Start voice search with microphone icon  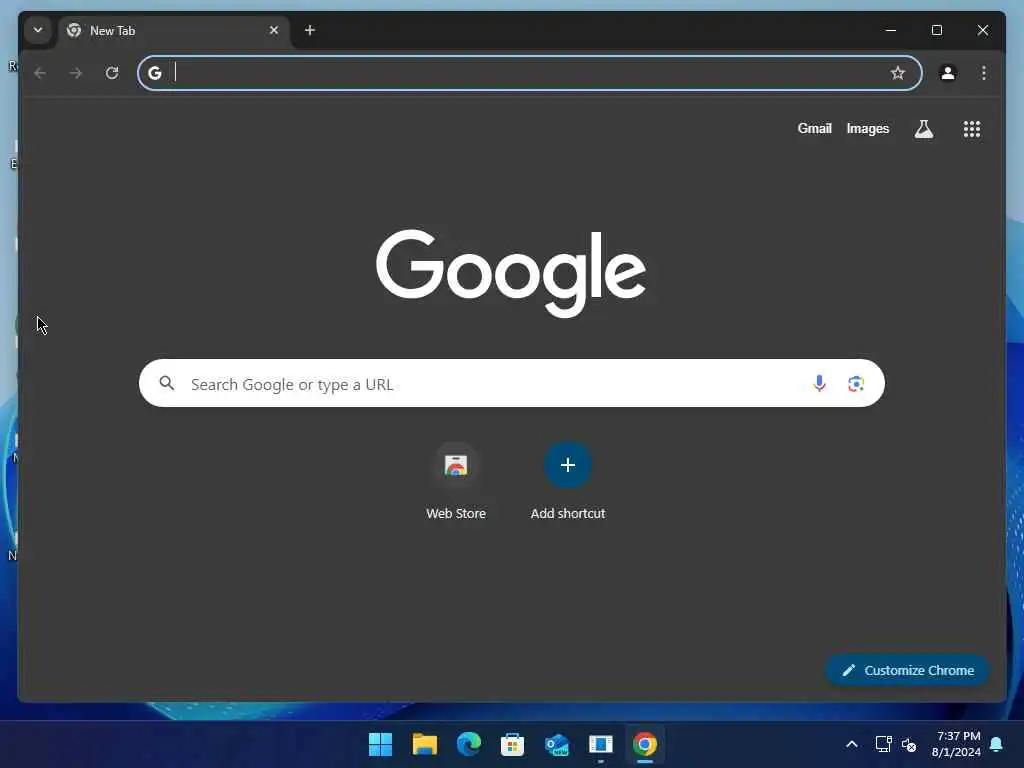click(x=819, y=383)
